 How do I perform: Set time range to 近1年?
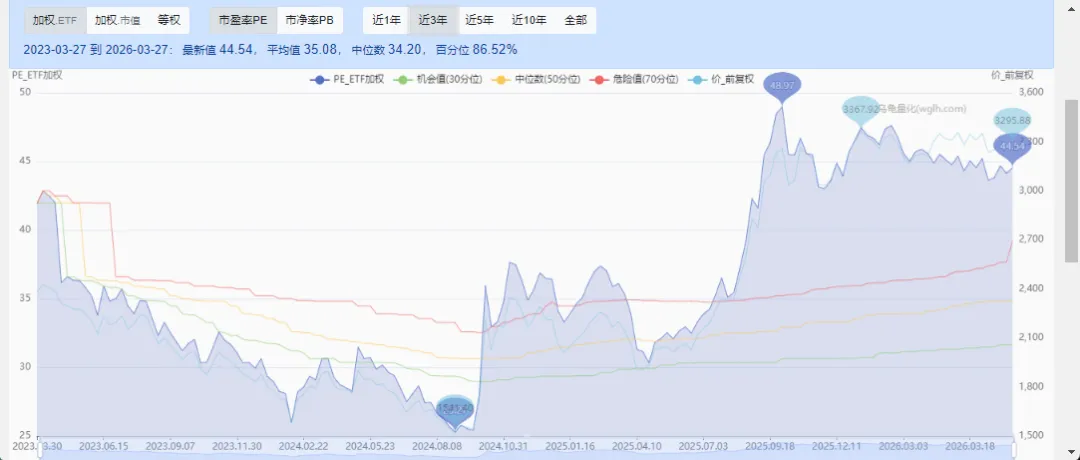click(x=386, y=21)
